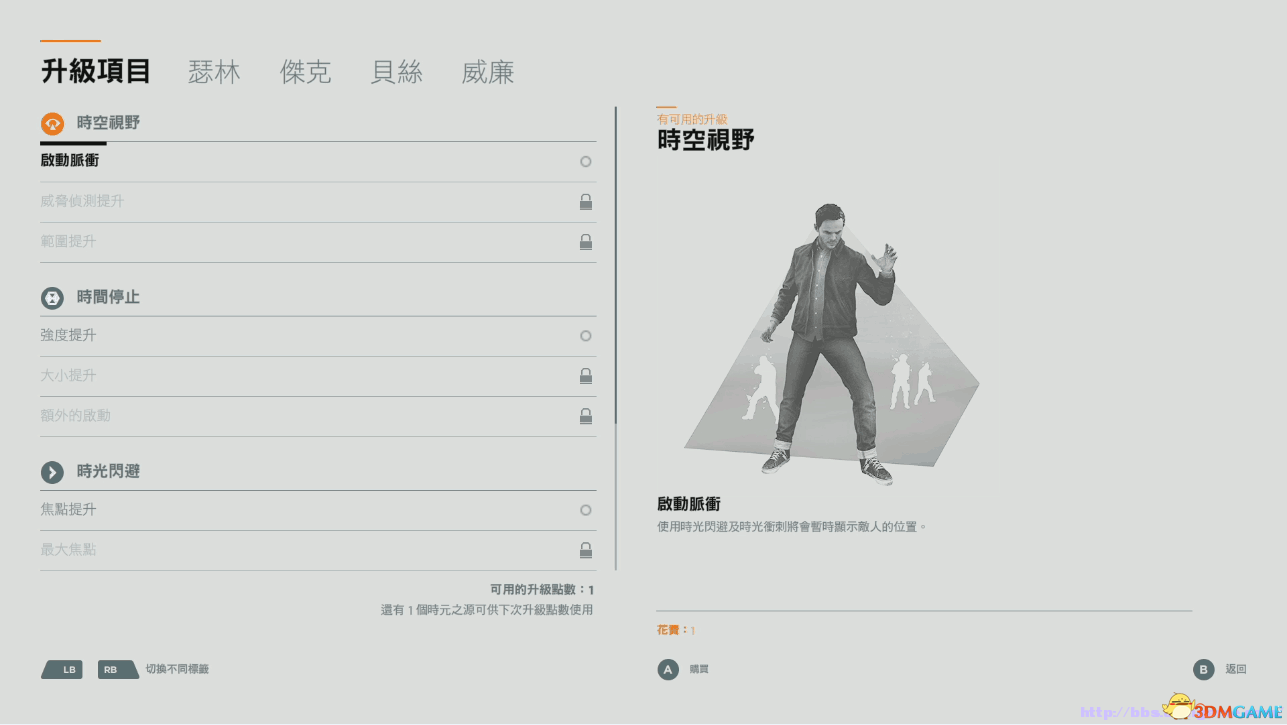
Task: Click the 時光閃避 arrow category icon
Action: pos(52,472)
